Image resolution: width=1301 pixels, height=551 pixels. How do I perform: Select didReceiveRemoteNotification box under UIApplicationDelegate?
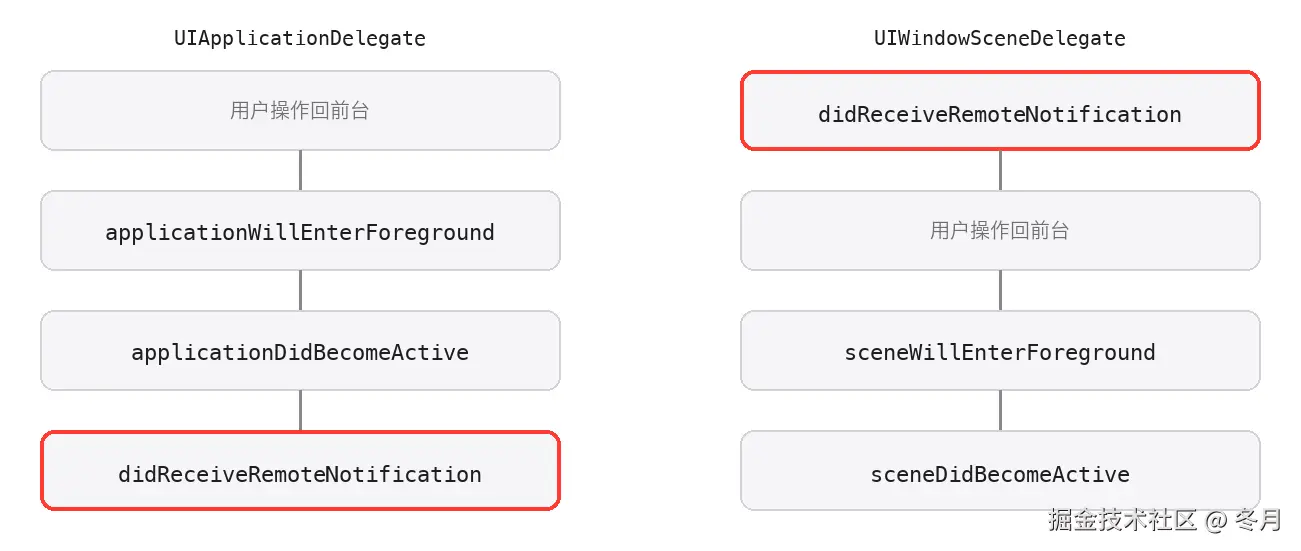point(300,470)
